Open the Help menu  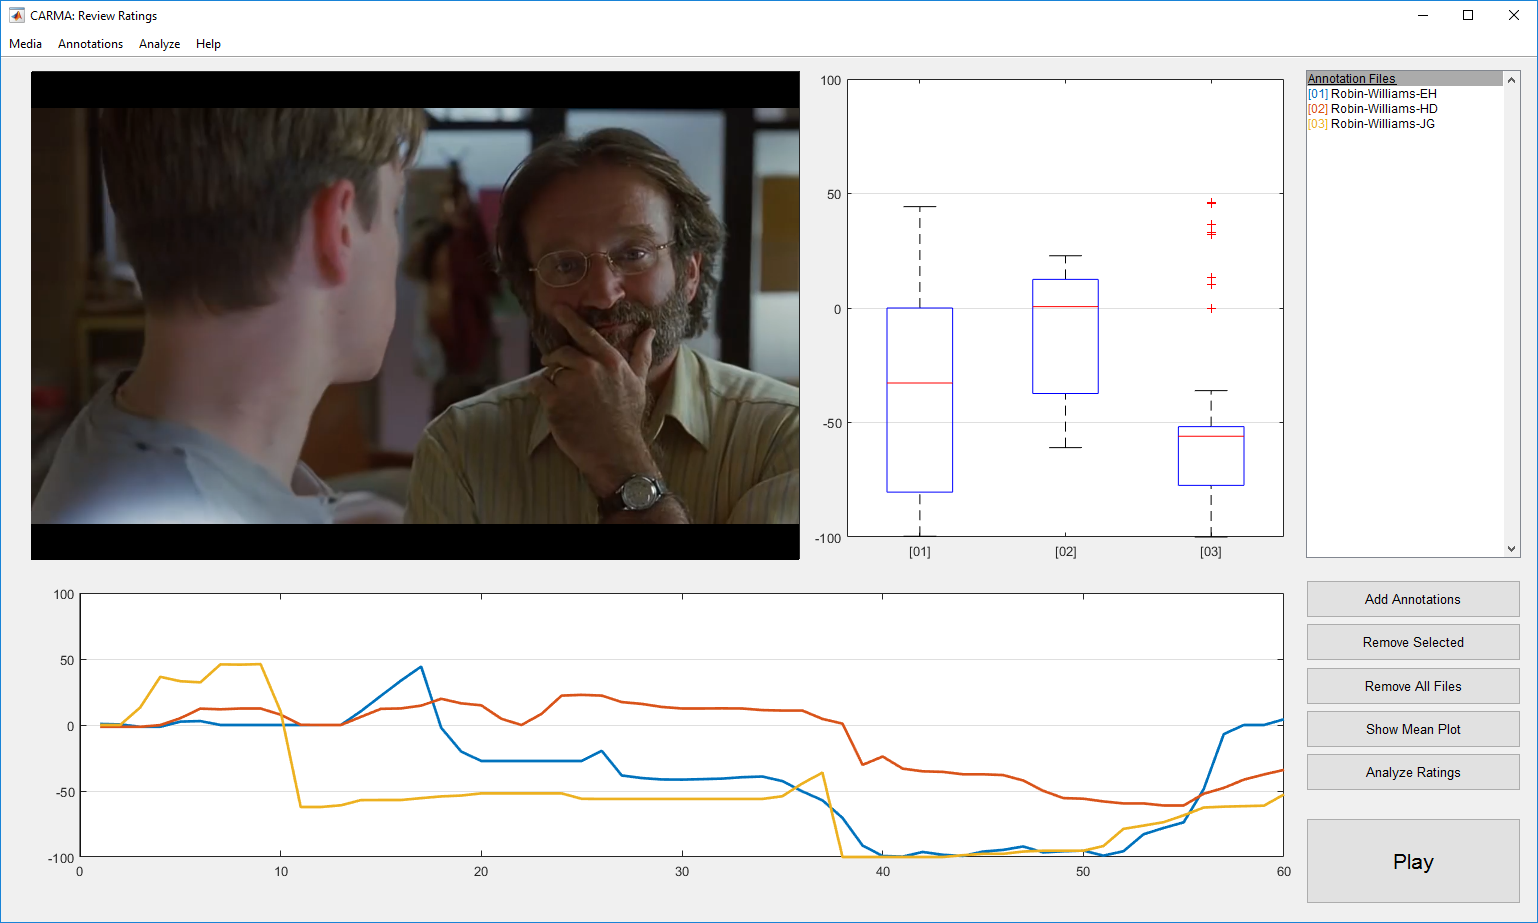[x=208, y=44]
